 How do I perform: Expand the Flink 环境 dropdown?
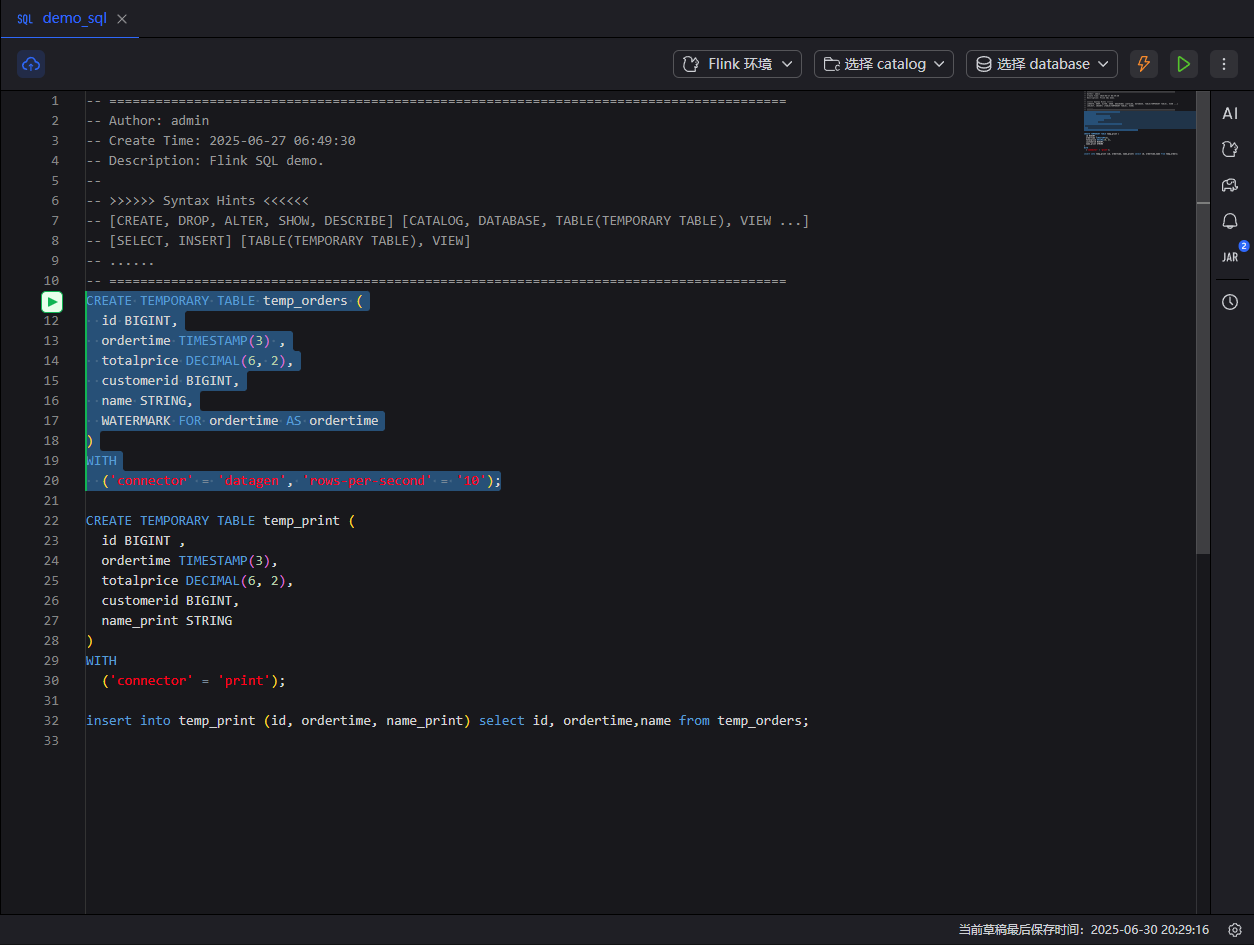click(x=737, y=64)
